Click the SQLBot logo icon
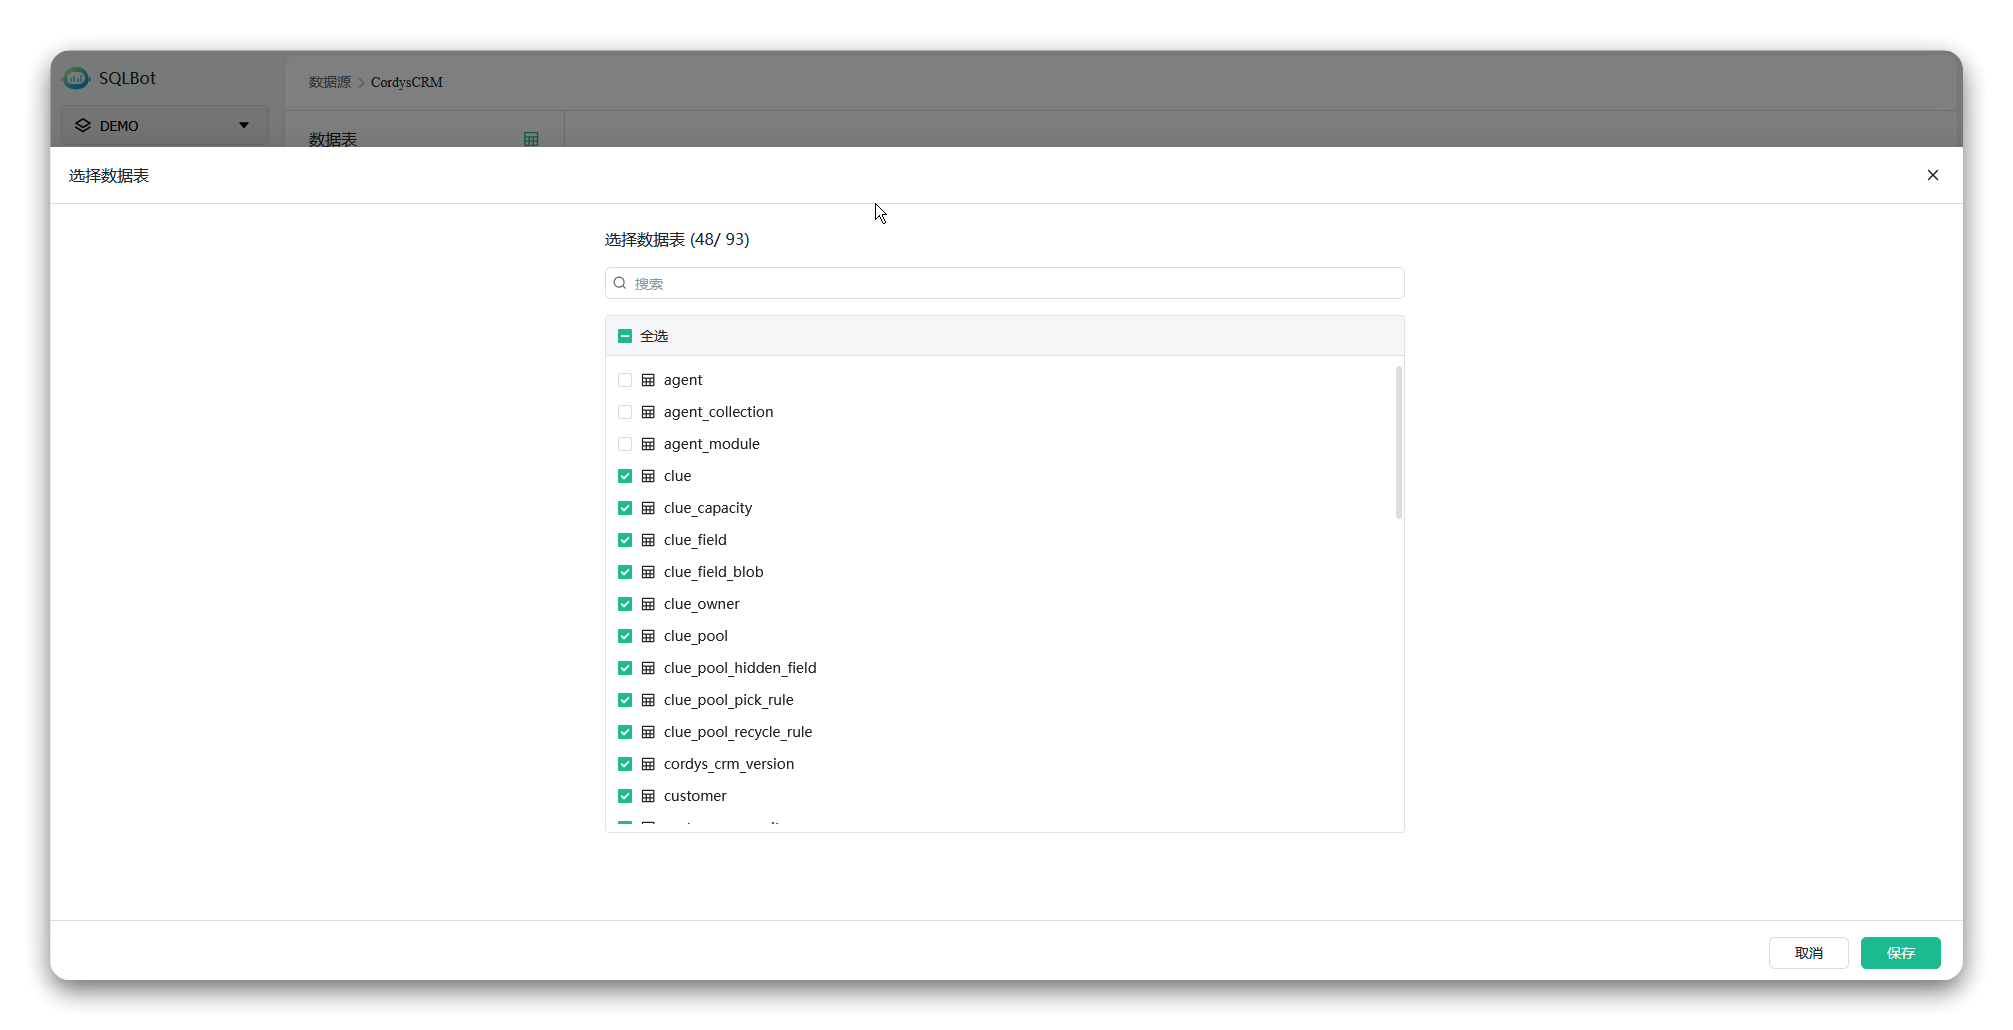The height and width of the screenshot is (1030, 2013). click(76, 78)
